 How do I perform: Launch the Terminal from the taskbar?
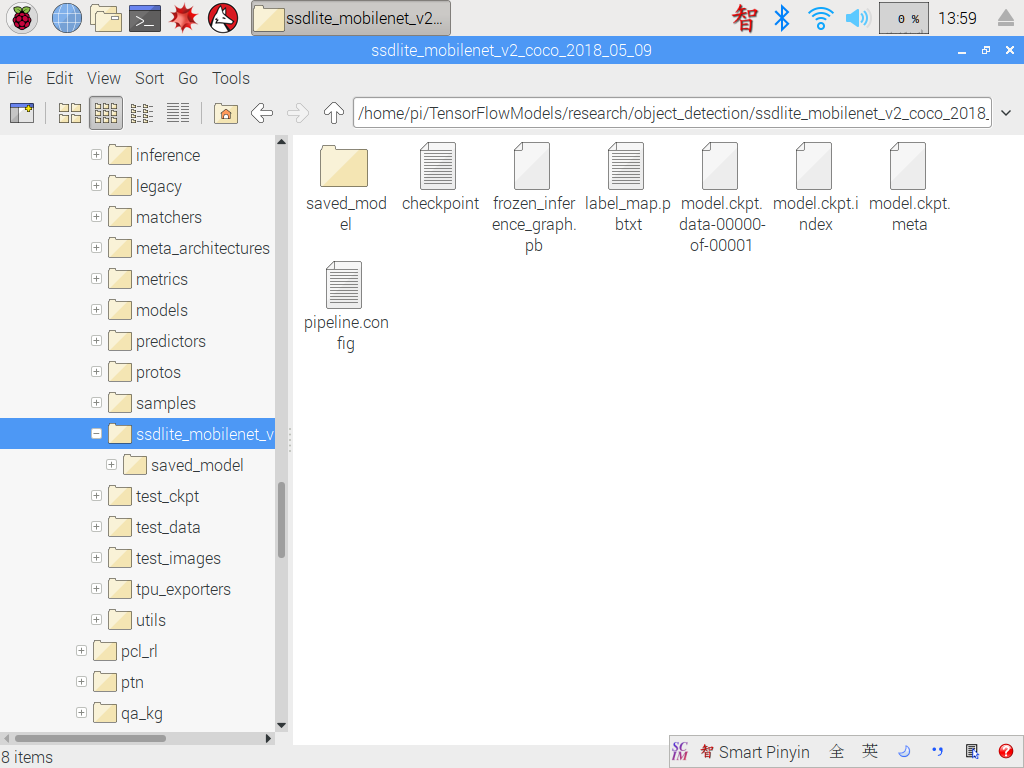(145, 18)
